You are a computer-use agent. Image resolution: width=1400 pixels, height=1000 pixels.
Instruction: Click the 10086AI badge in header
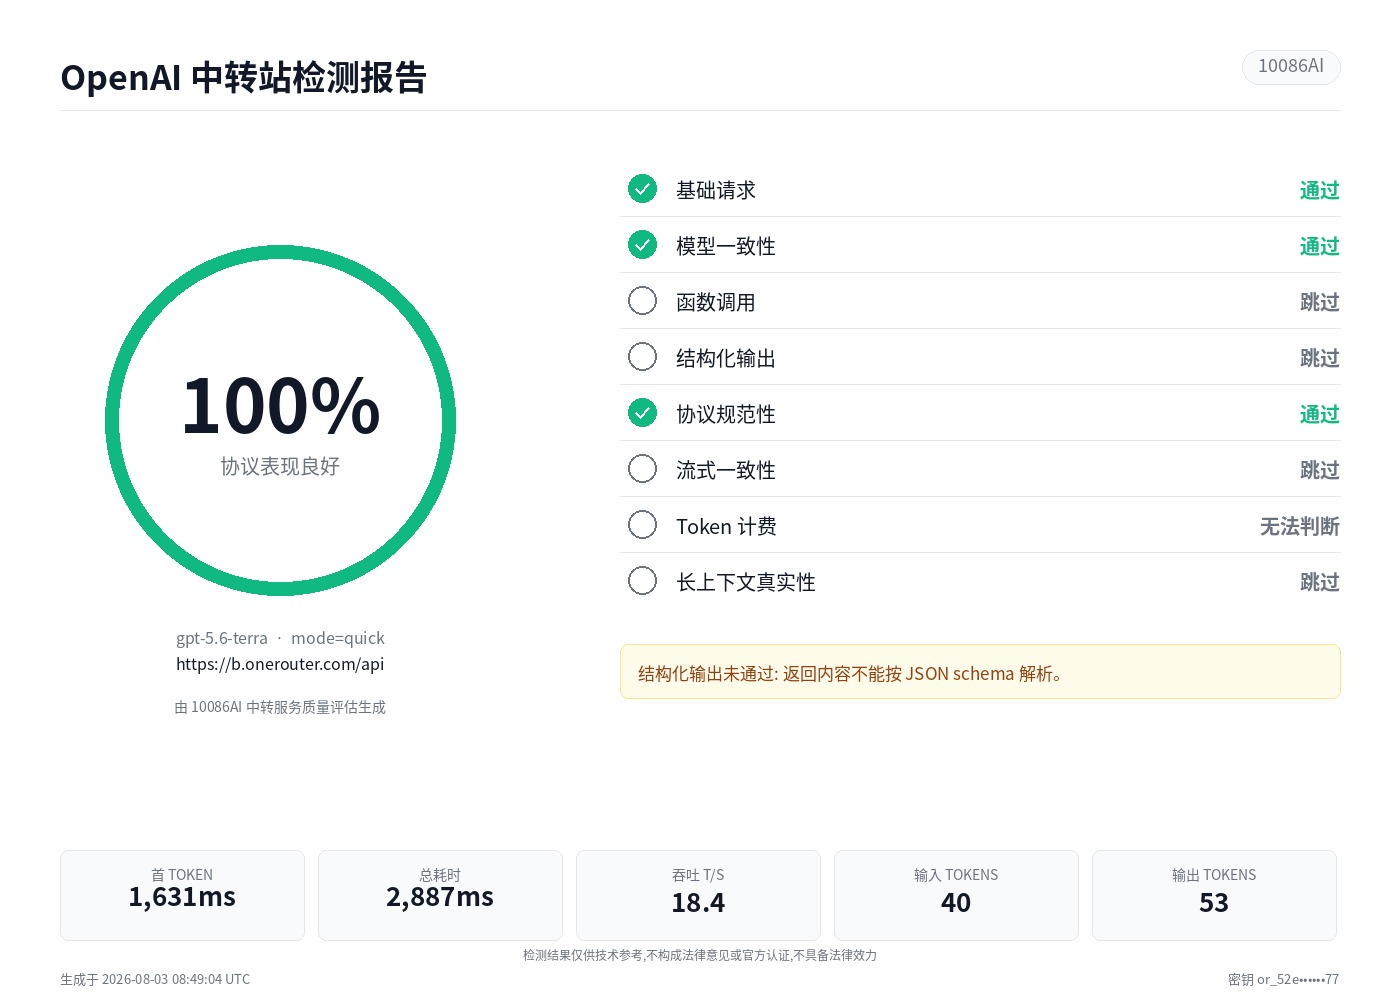pos(1291,67)
